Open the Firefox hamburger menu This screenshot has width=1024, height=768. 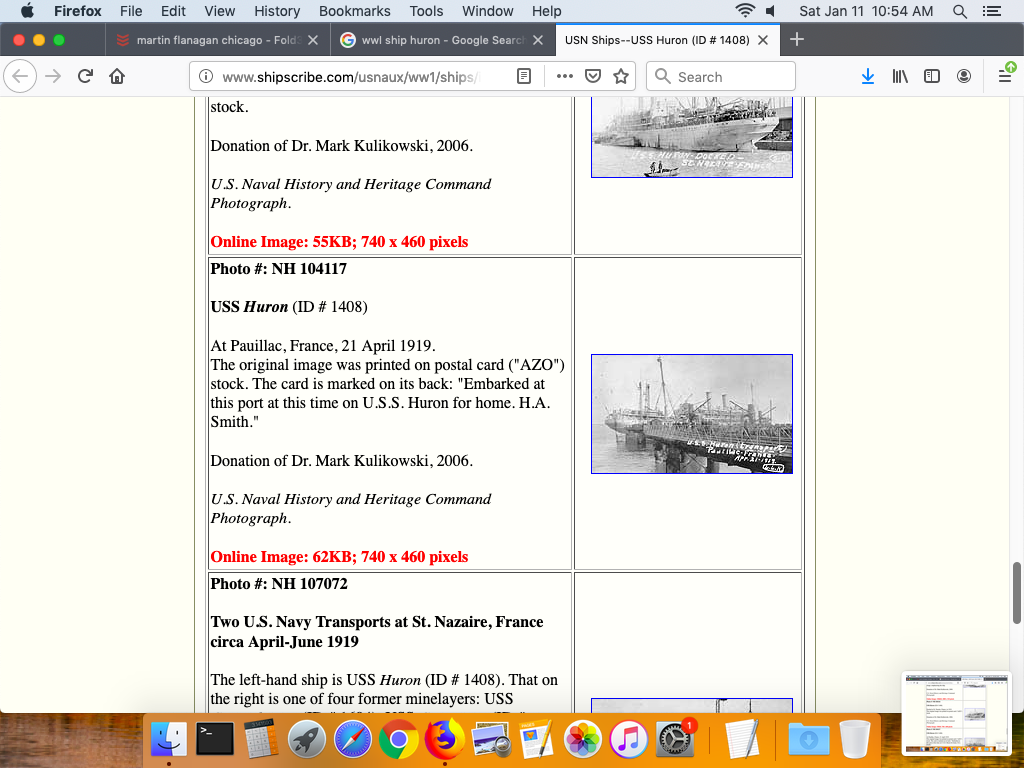click(x=1005, y=76)
